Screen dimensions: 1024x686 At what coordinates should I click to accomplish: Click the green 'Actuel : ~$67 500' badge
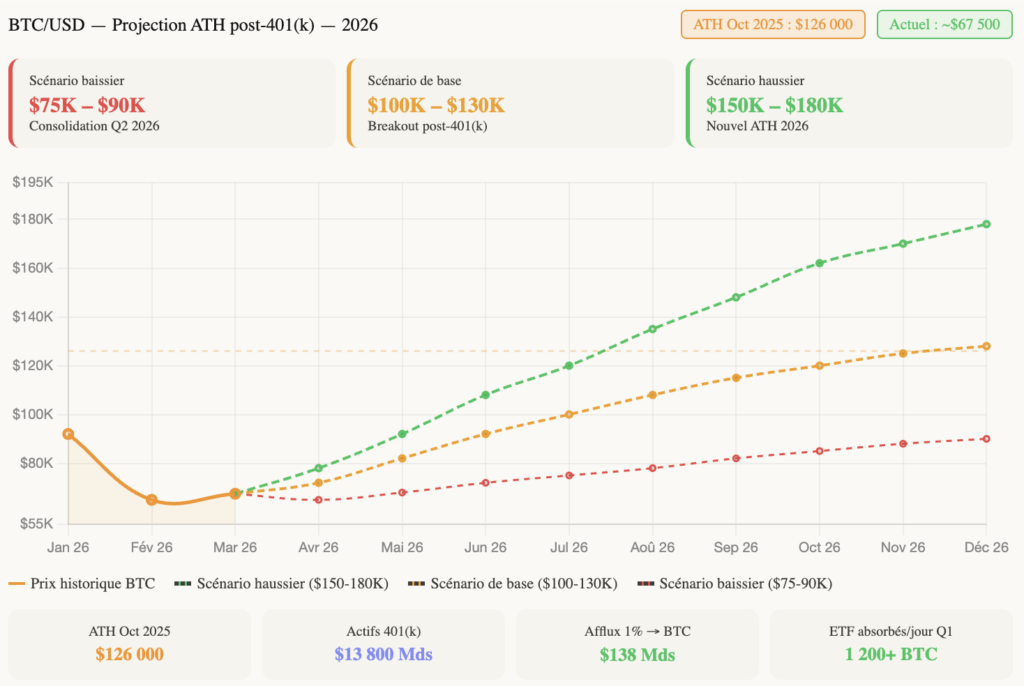click(945, 24)
